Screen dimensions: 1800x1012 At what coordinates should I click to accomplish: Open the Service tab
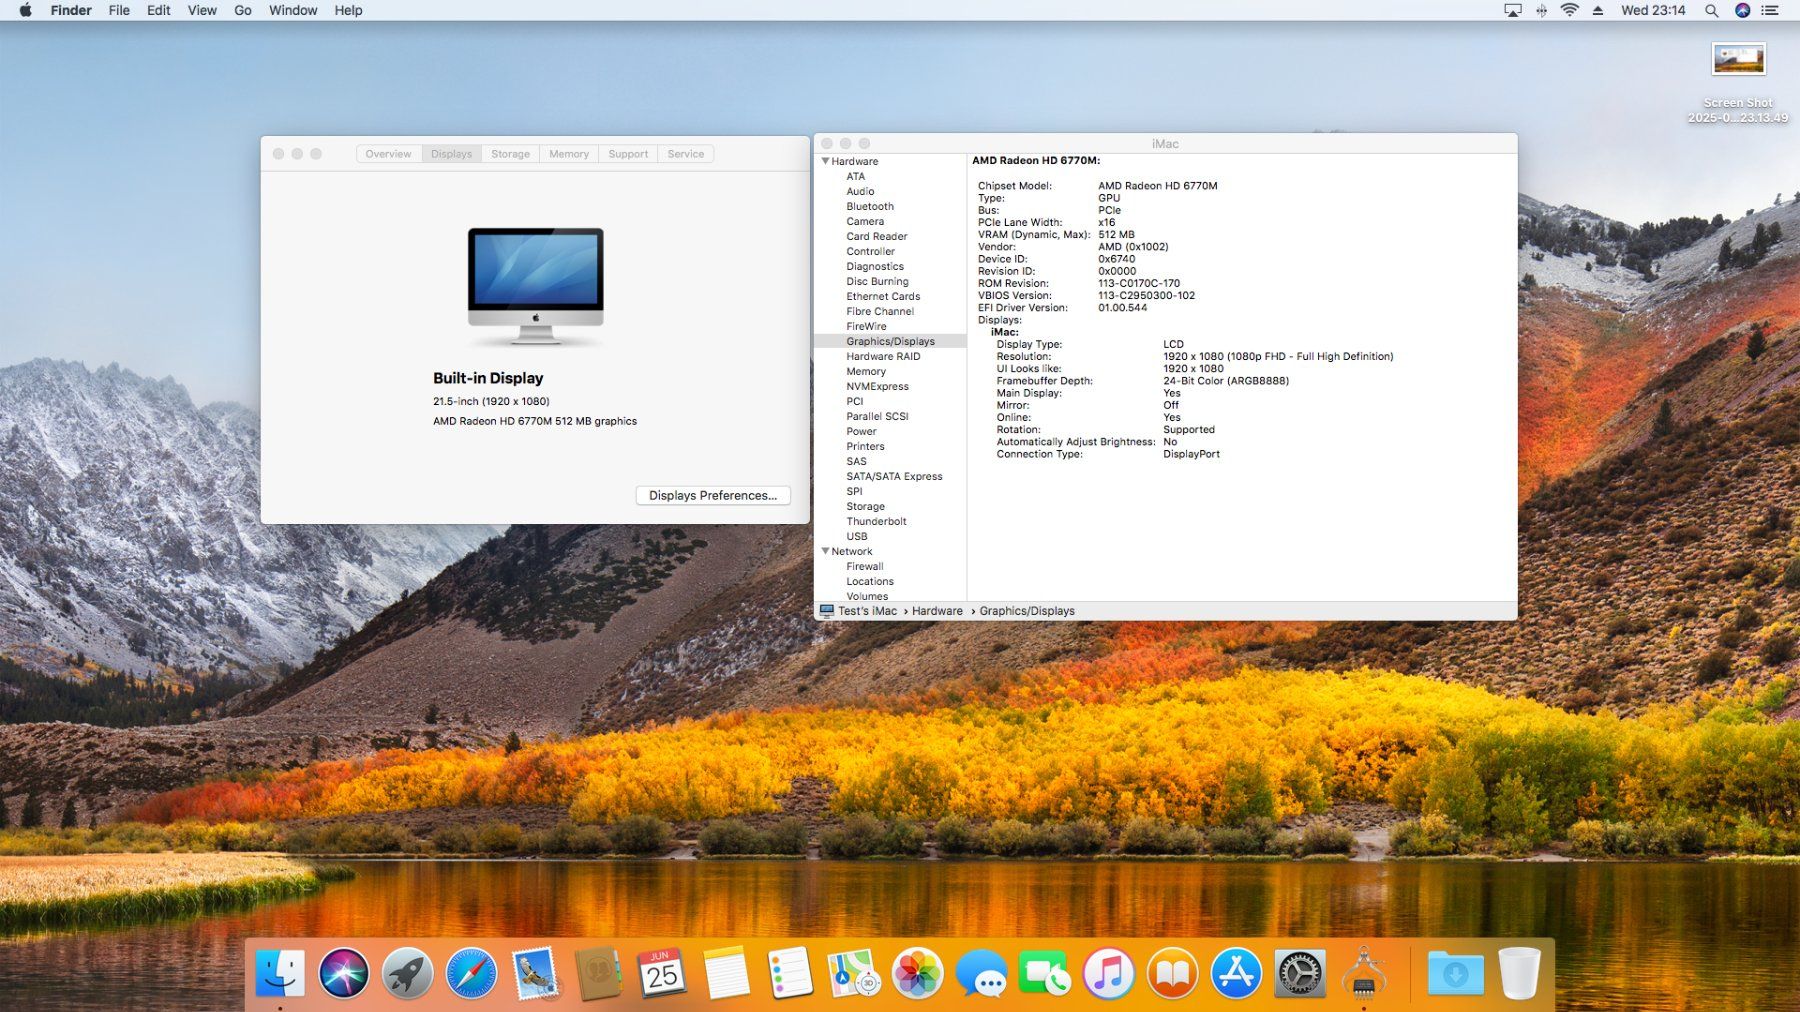pos(686,154)
